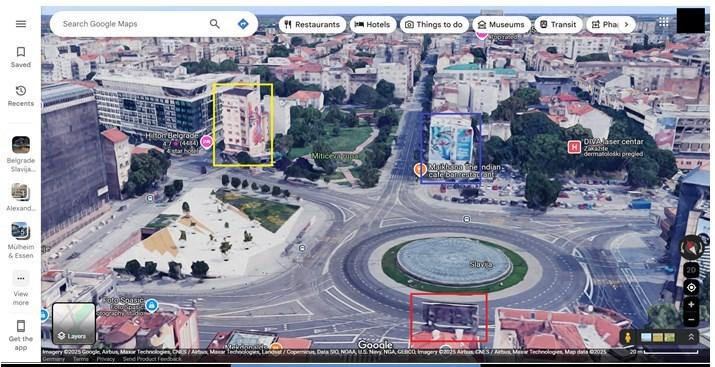
Task: Open directions via blue arrow icon
Action: (243, 24)
